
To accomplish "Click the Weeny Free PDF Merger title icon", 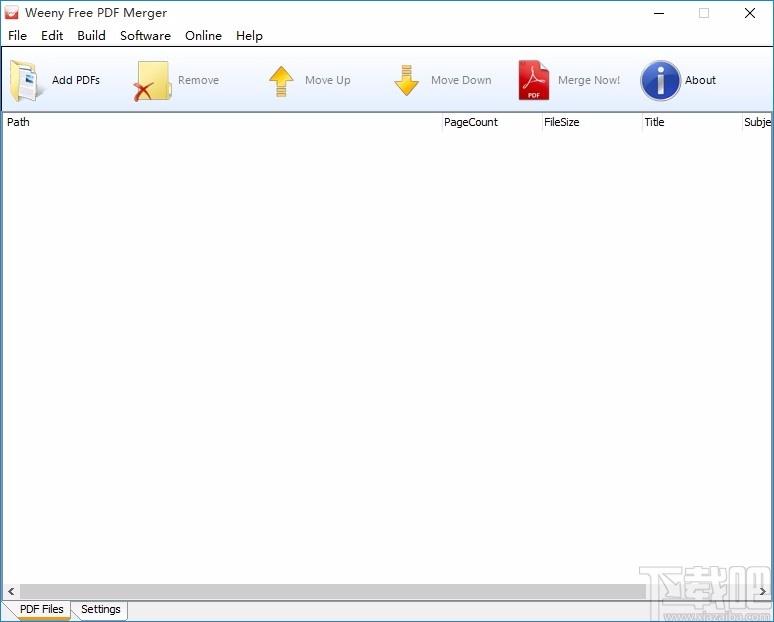I will (11, 13).
